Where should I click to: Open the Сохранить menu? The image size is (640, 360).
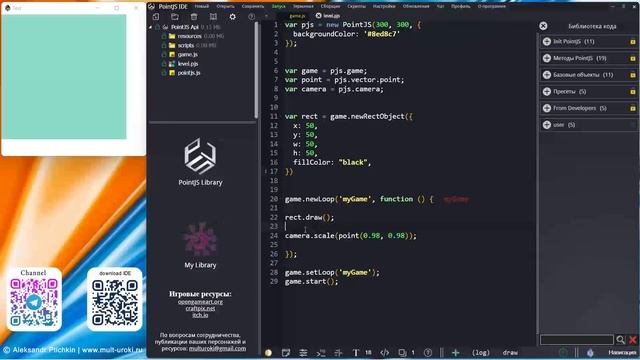tap(253, 6)
